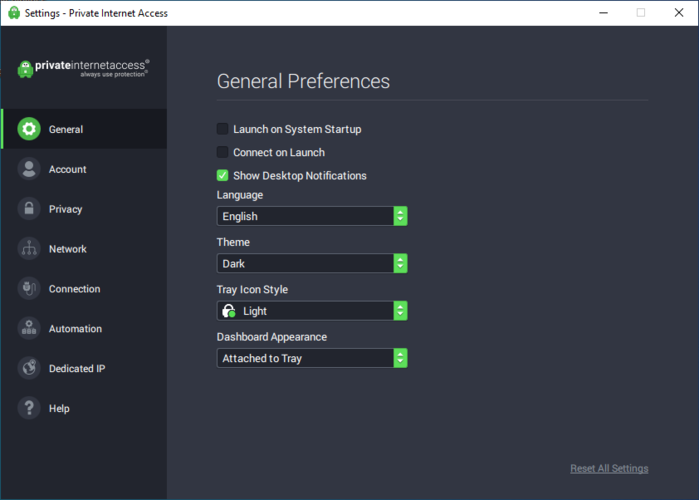Go to the Network label

(67, 249)
